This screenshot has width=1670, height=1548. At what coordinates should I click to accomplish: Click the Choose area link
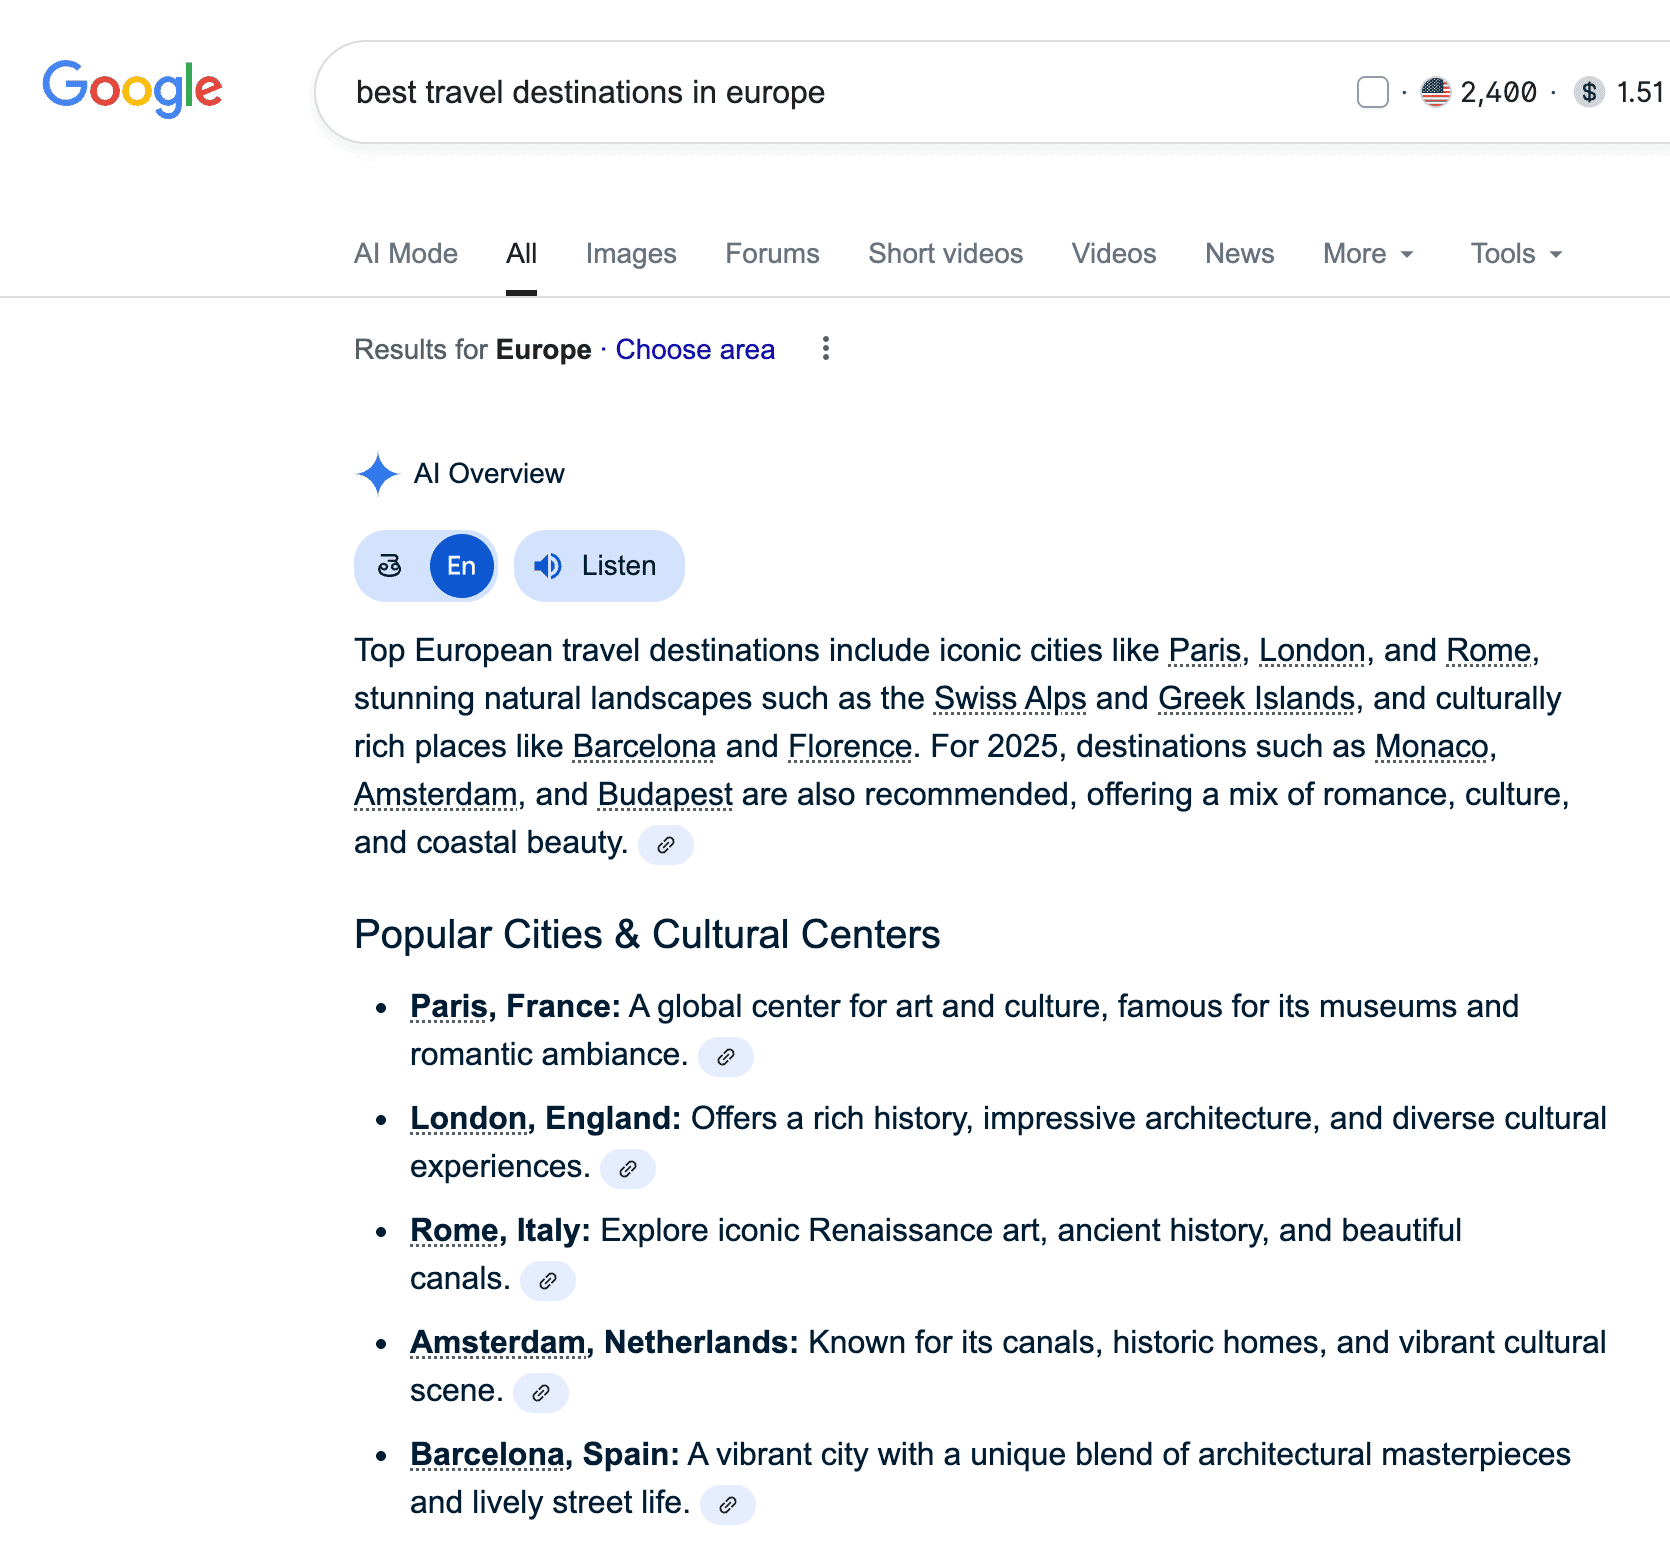[x=695, y=349]
